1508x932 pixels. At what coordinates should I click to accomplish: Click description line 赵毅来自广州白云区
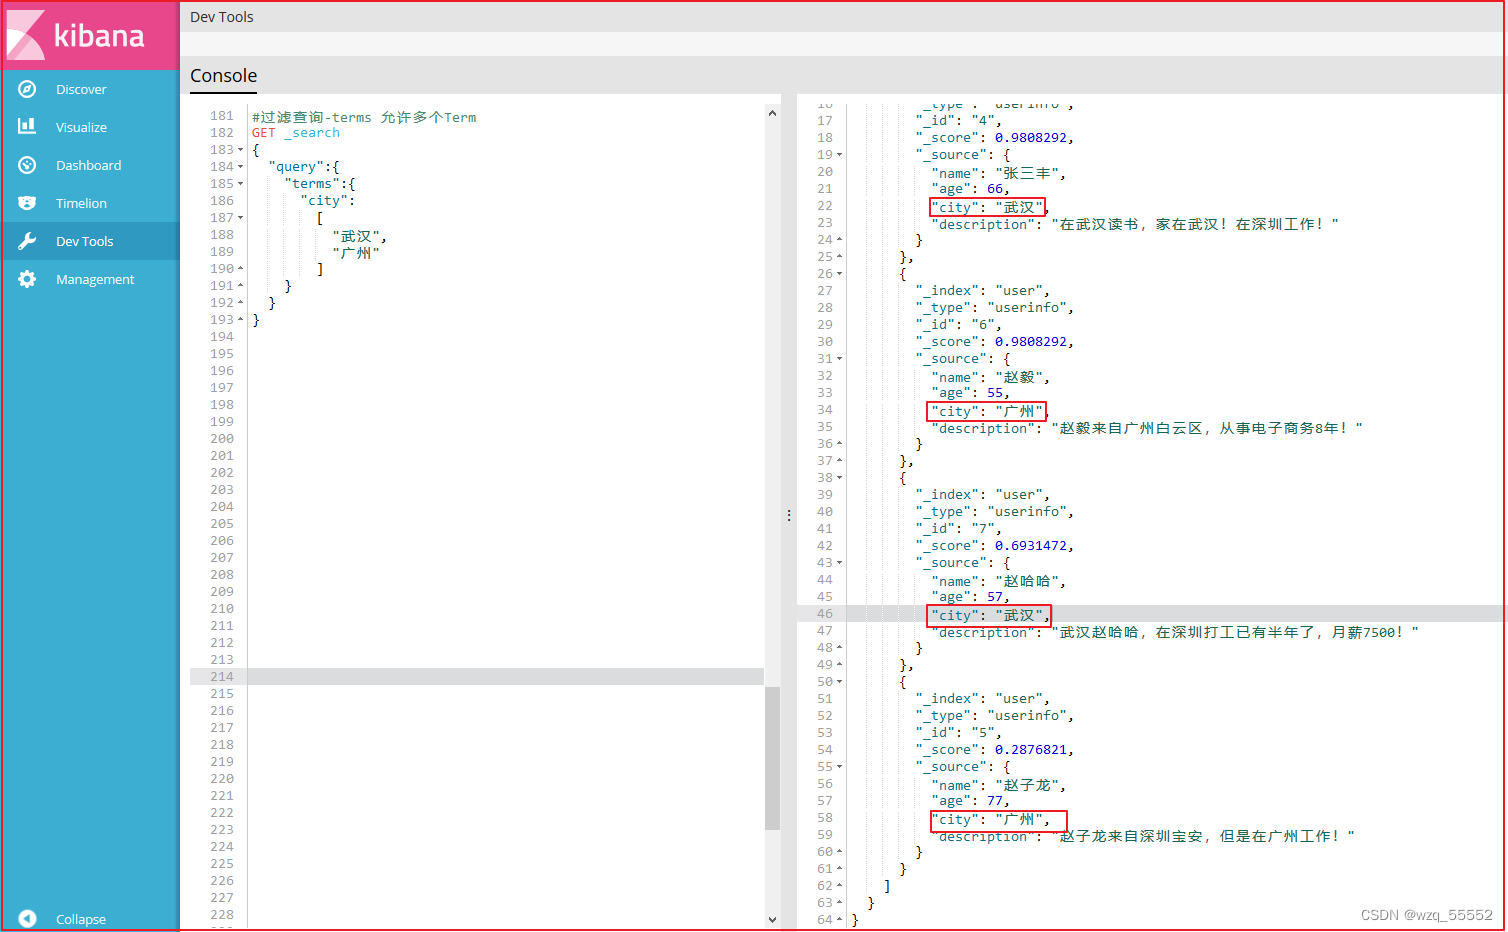[x=1147, y=428]
